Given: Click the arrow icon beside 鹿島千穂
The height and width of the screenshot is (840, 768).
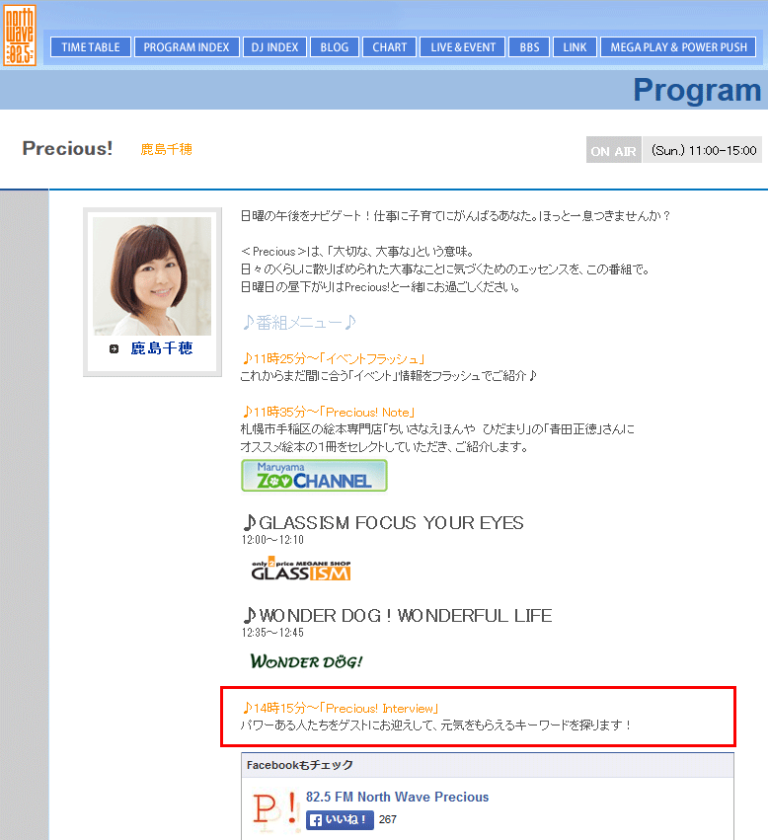Looking at the screenshot, I should [114, 350].
